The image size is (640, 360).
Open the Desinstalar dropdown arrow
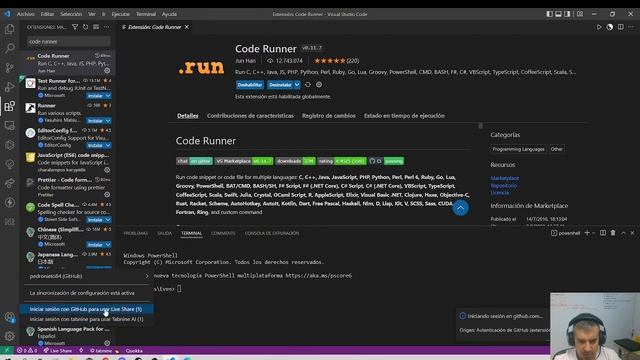click(297, 84)
